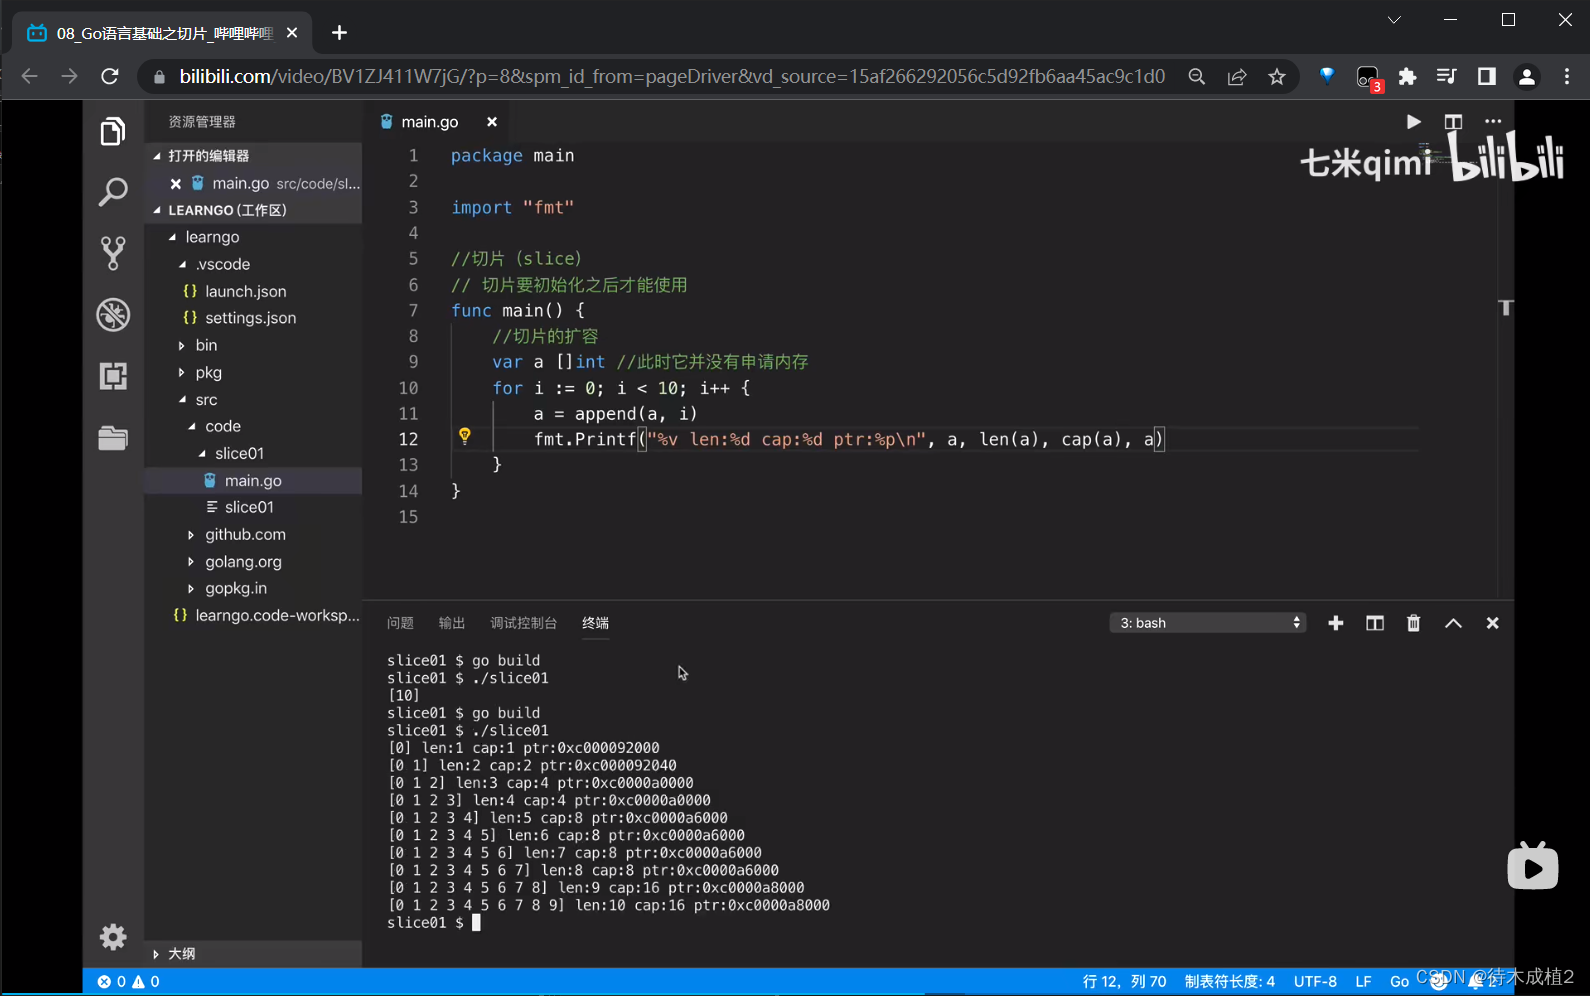Open the Explorer view in activity bar

click(113, 131)
